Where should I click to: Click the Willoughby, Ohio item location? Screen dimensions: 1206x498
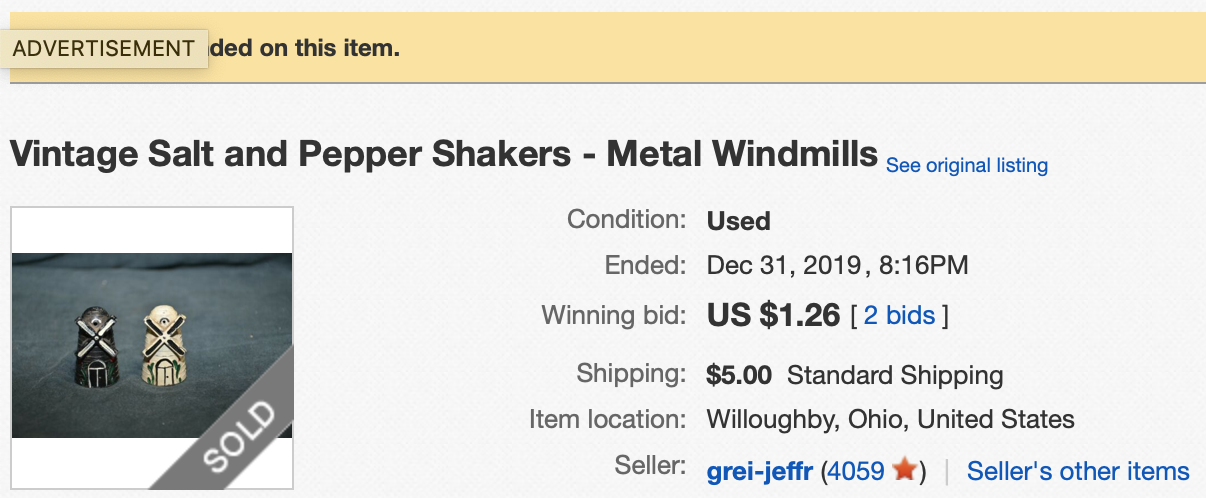[x=891, y=419]
